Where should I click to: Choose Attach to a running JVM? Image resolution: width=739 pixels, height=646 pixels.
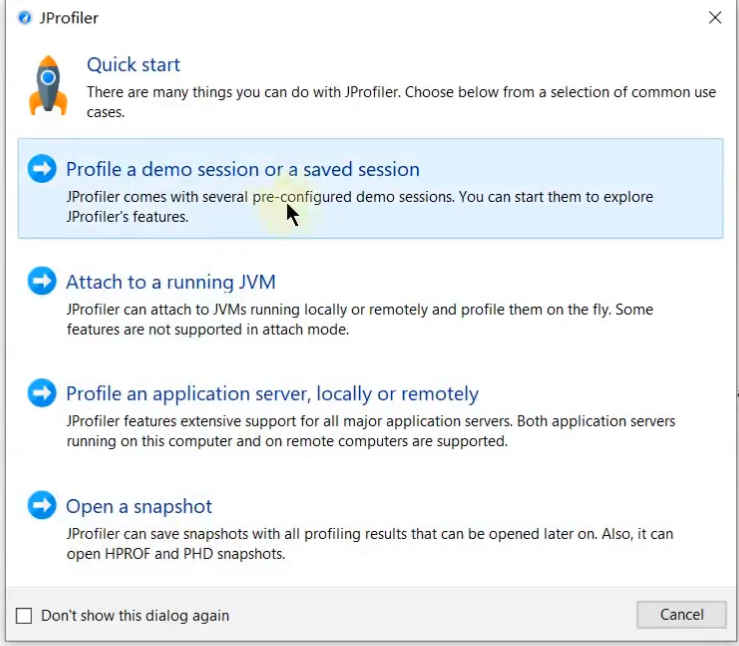171,282
